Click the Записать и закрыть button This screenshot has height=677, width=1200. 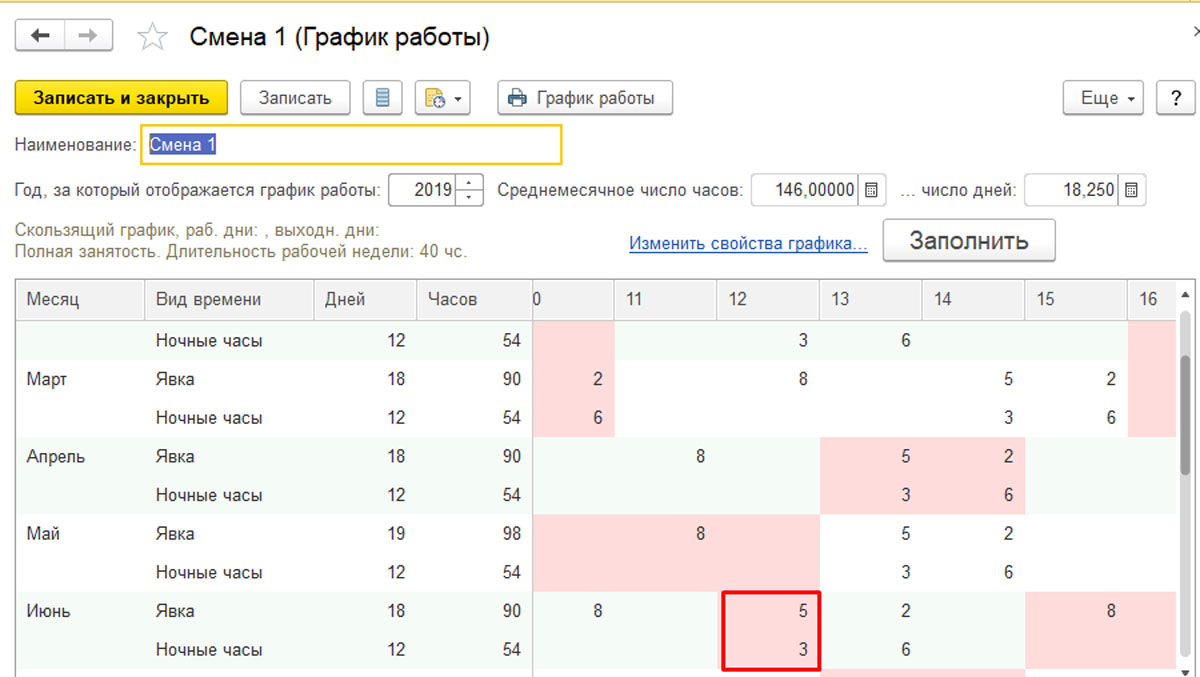coord(121,98)
